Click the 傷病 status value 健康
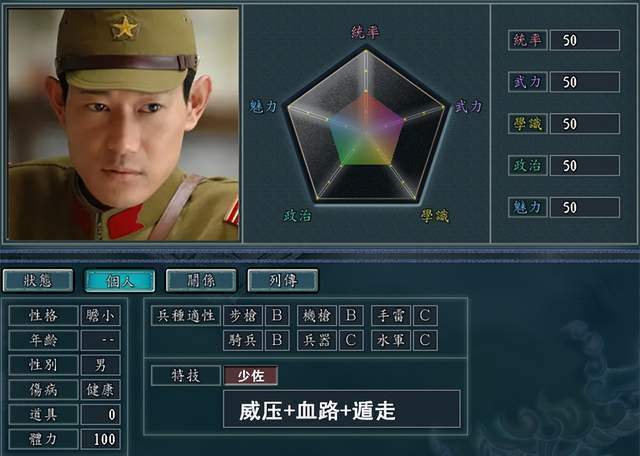This screenshot has height=456, width=640. (x=101, y=390)
